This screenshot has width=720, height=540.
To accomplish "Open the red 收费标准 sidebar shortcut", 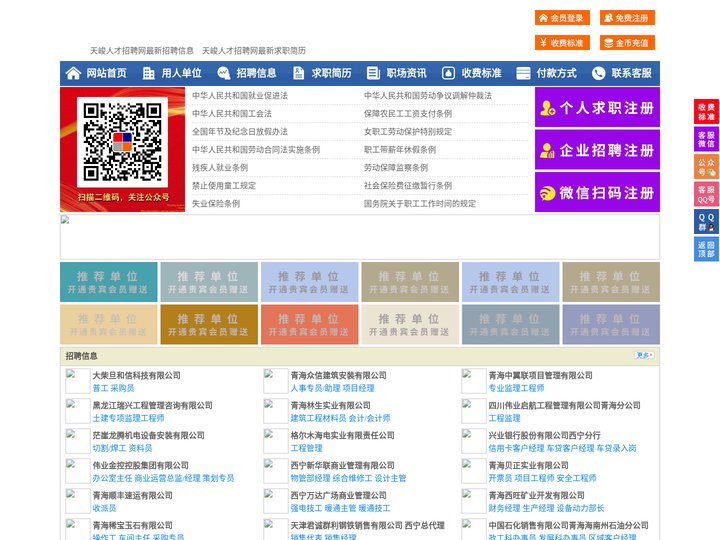I will pos(706,112).
